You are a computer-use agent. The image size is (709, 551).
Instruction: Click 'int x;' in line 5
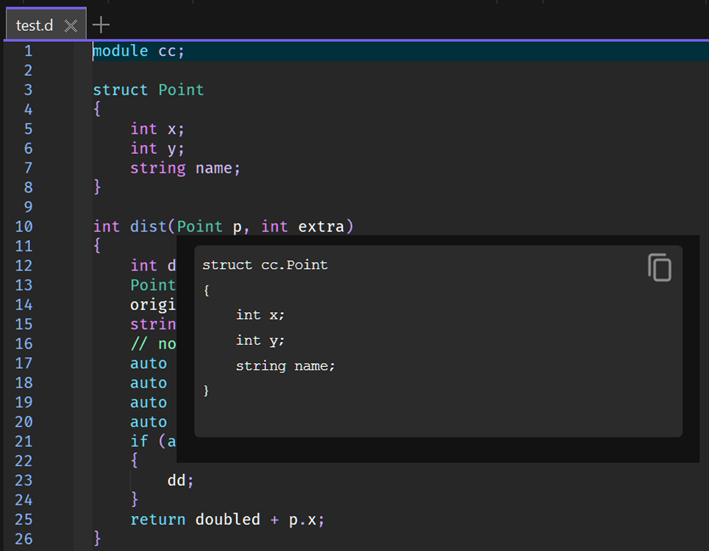coord(157,129)
